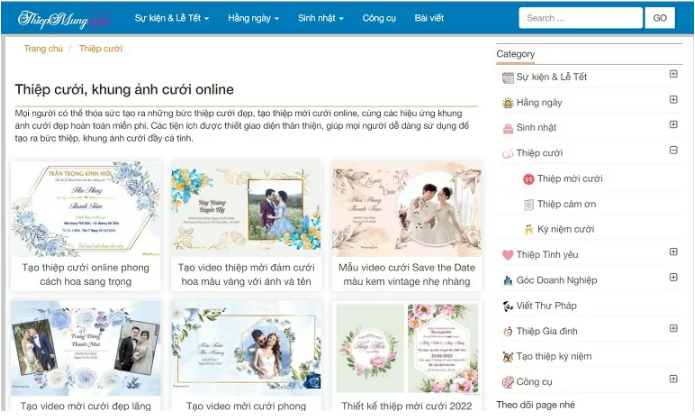Click the heart icon beside Thiệp Tình yêu
Screen dimensions: 695x417
tap(508, 255)
